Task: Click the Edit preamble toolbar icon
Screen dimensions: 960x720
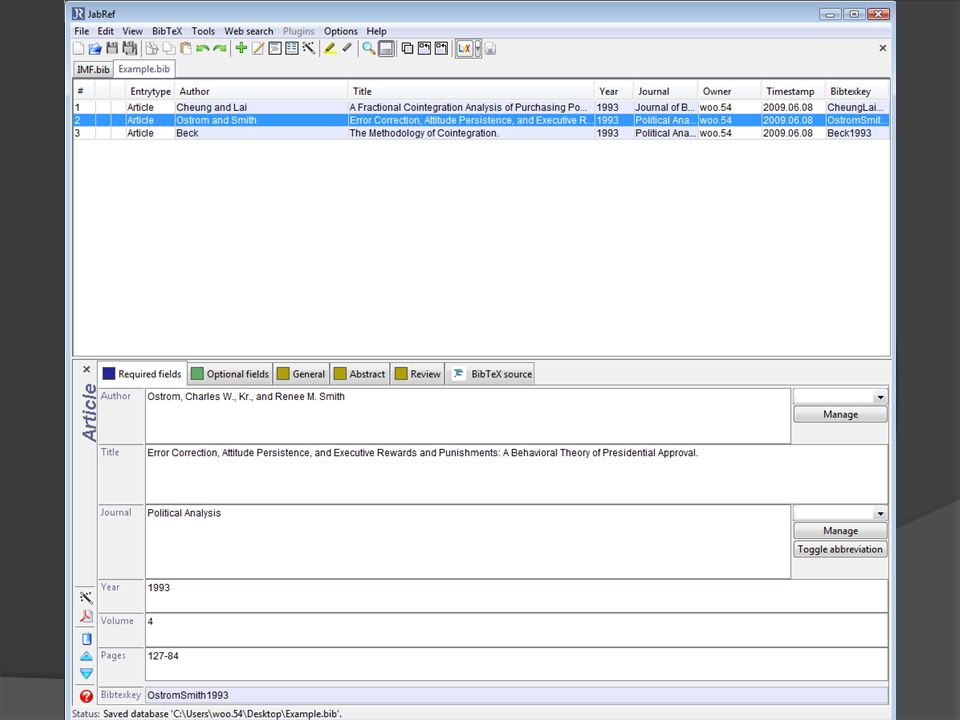Action: [276, 48]
